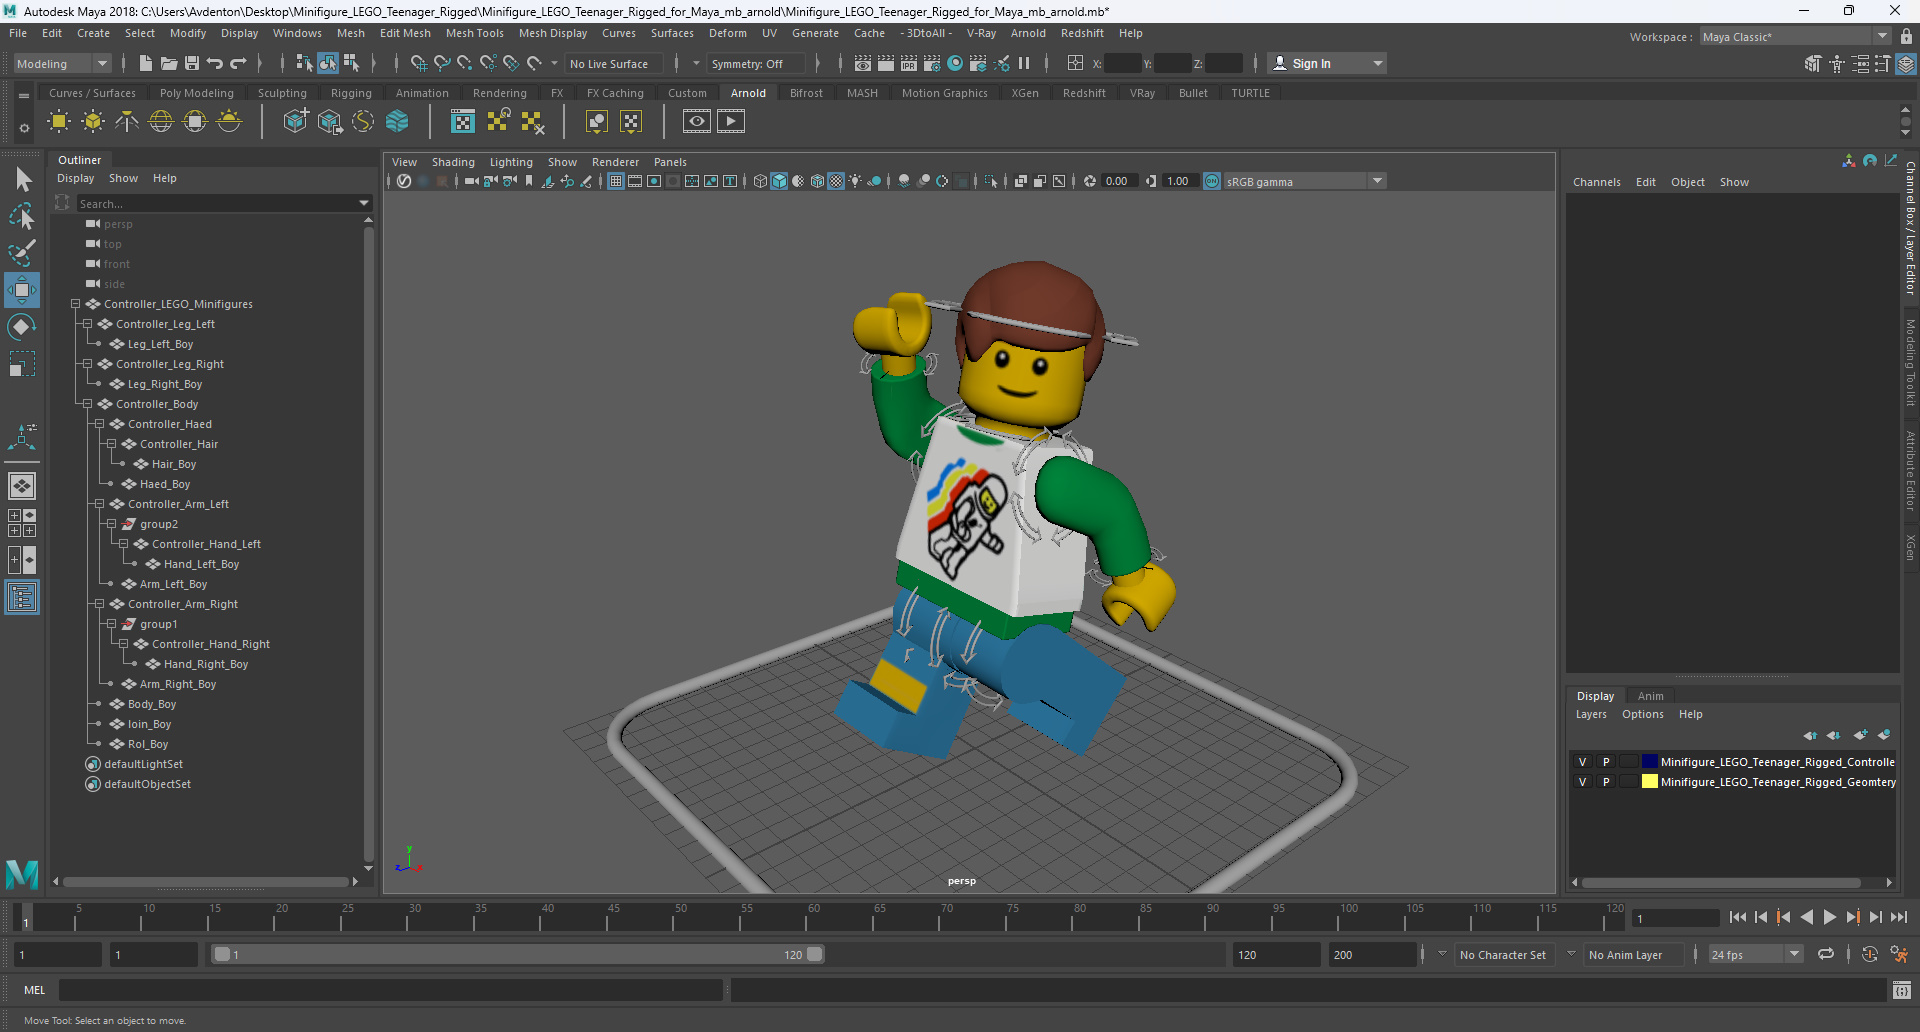Open the 24 fps frame rate dropdown
This screenshot has width=1920, height=1032.
(x=1755, y=954)
